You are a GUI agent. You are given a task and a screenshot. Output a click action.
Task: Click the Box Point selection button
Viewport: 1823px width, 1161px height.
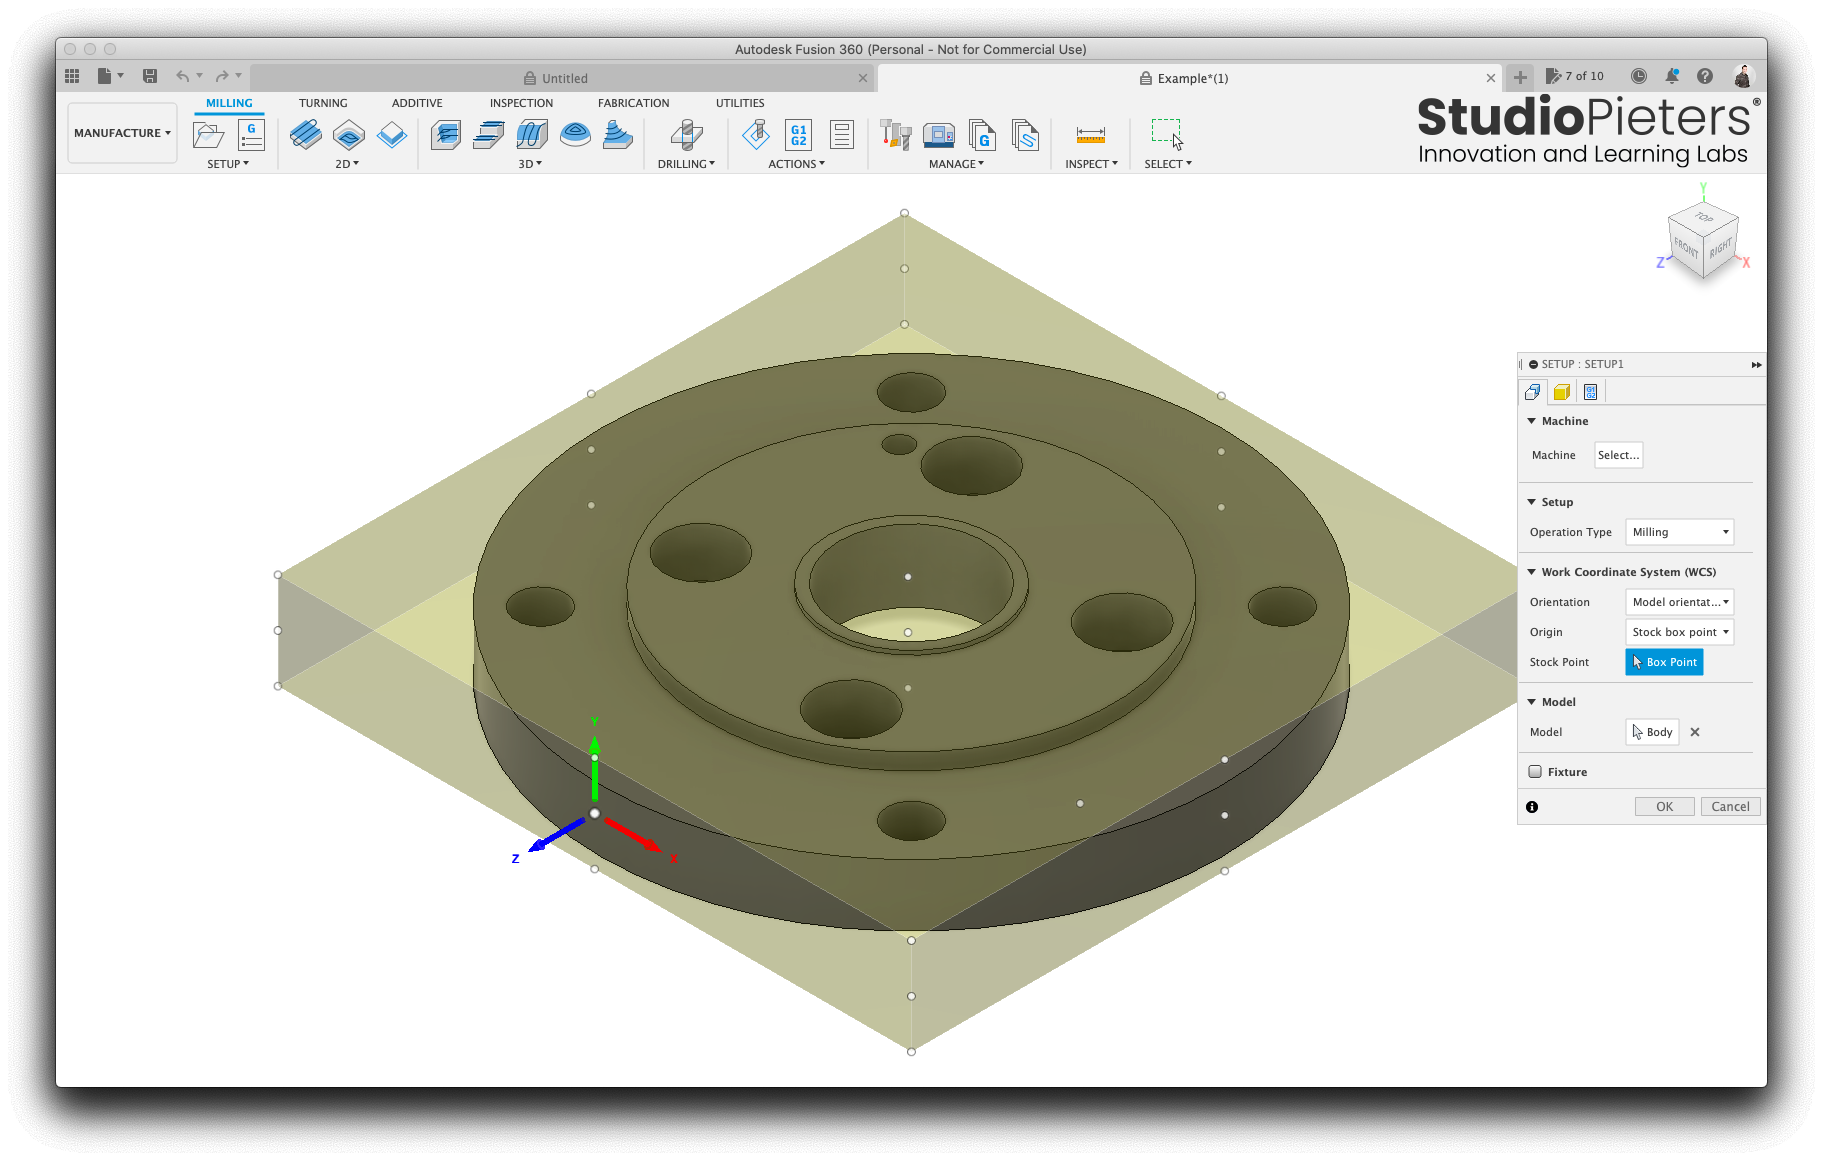coord(1664,662)
